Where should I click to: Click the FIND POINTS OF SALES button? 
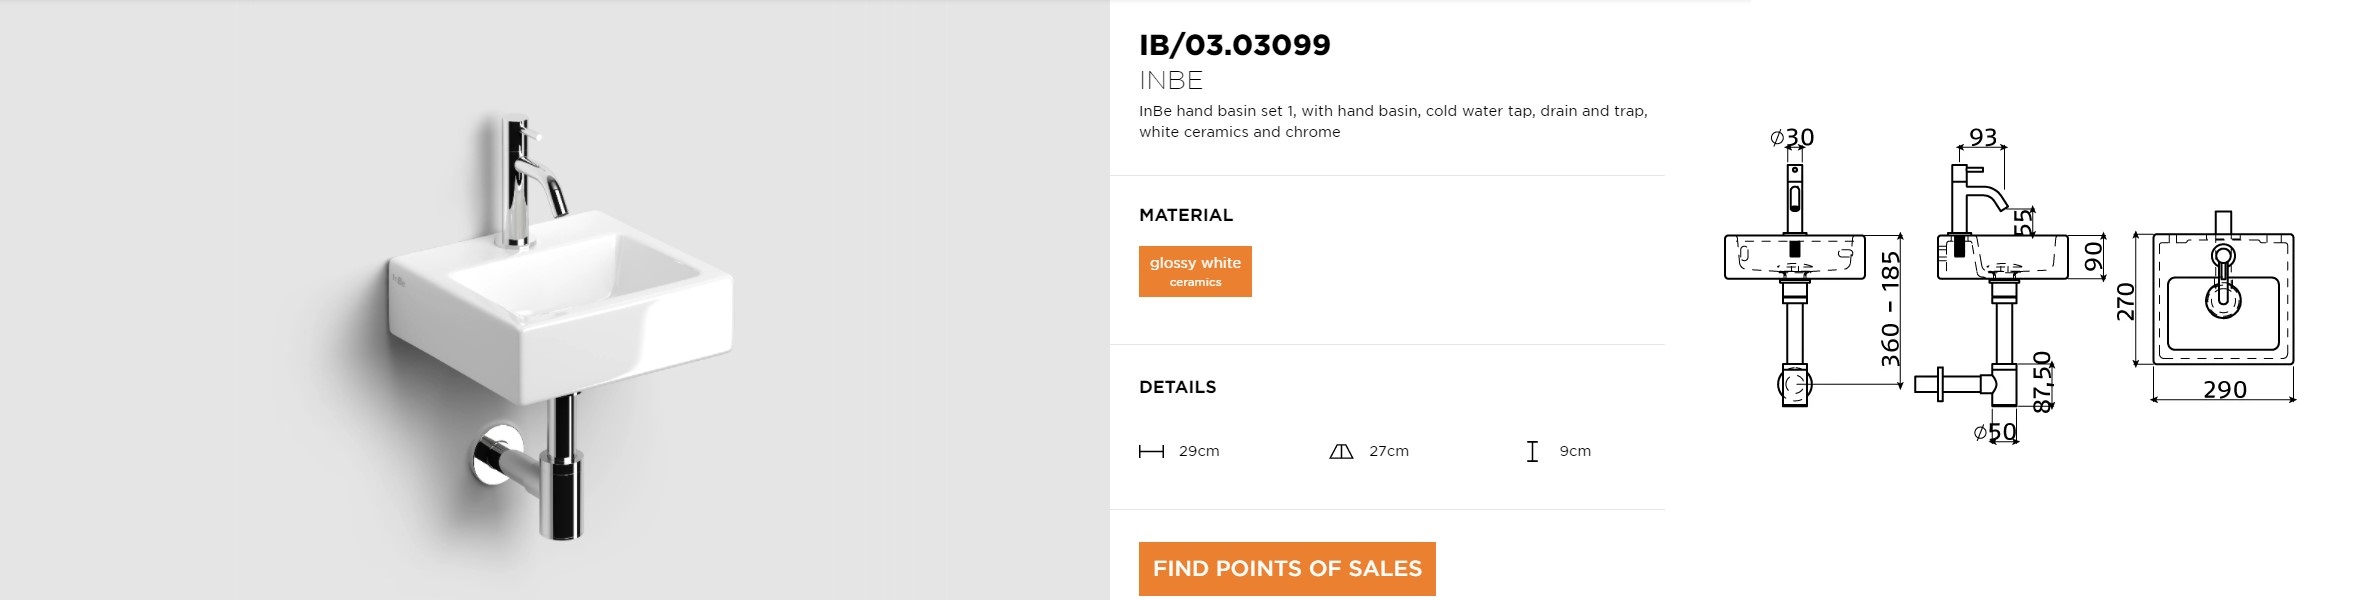coord(1287,569)
